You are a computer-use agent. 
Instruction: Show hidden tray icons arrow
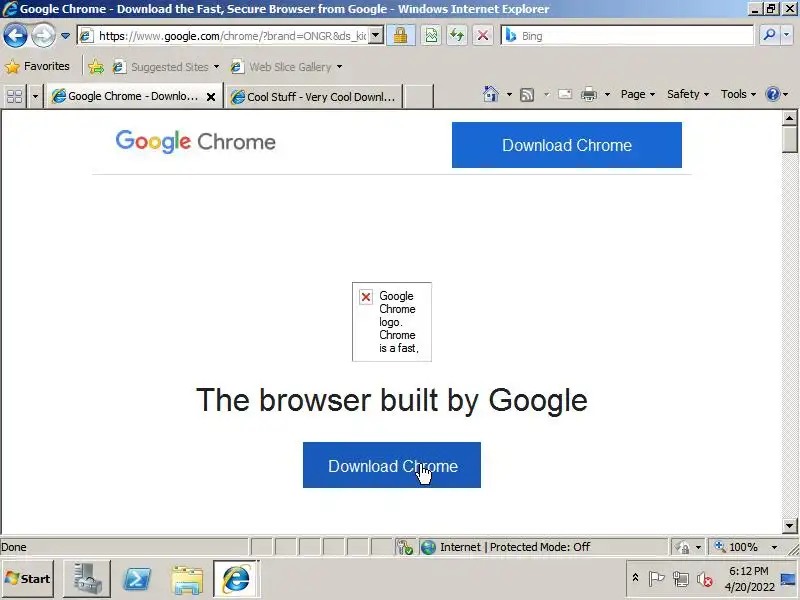tap(636, 578)
